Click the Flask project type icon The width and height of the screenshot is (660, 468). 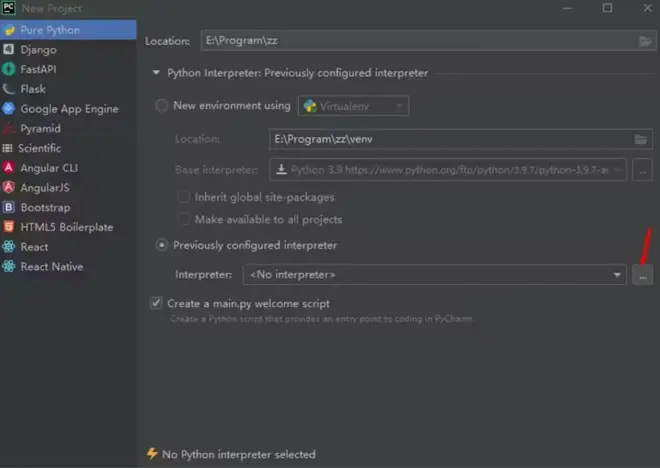(8, 89)
